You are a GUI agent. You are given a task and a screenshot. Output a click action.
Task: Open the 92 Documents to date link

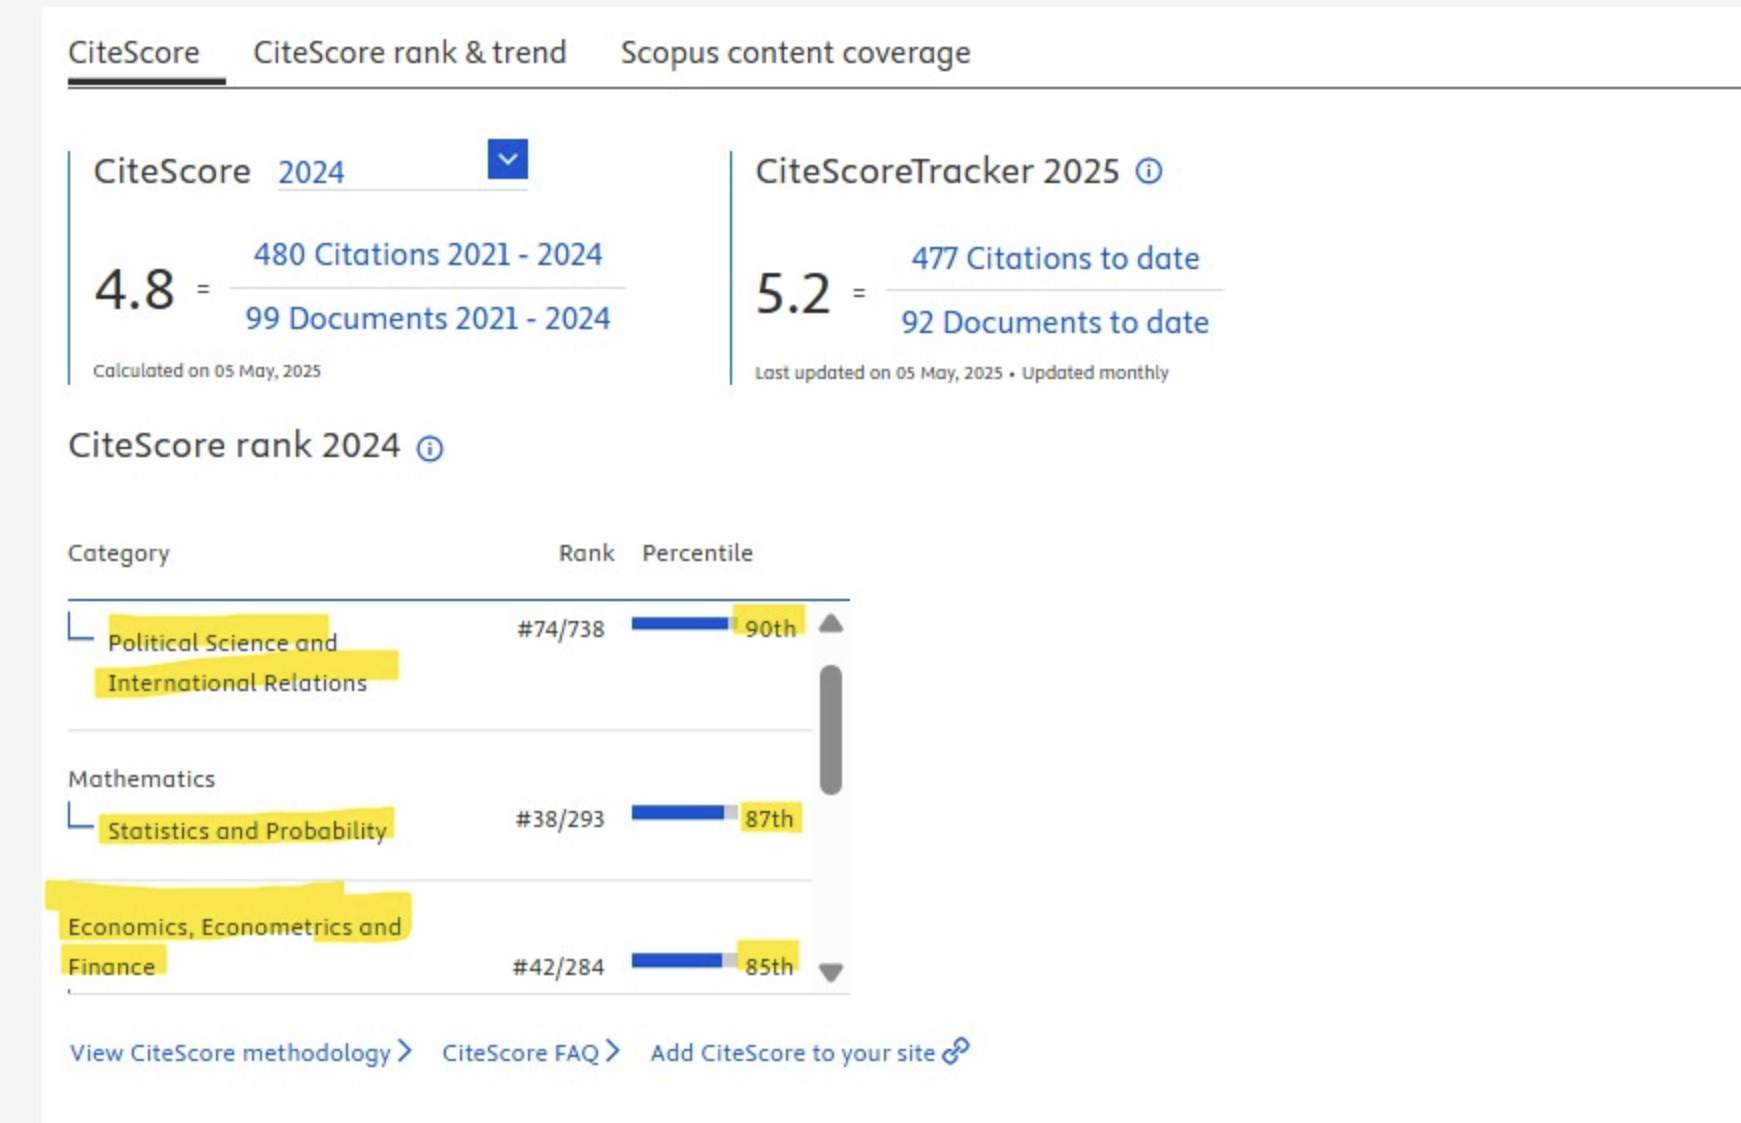click(1055, 322)
